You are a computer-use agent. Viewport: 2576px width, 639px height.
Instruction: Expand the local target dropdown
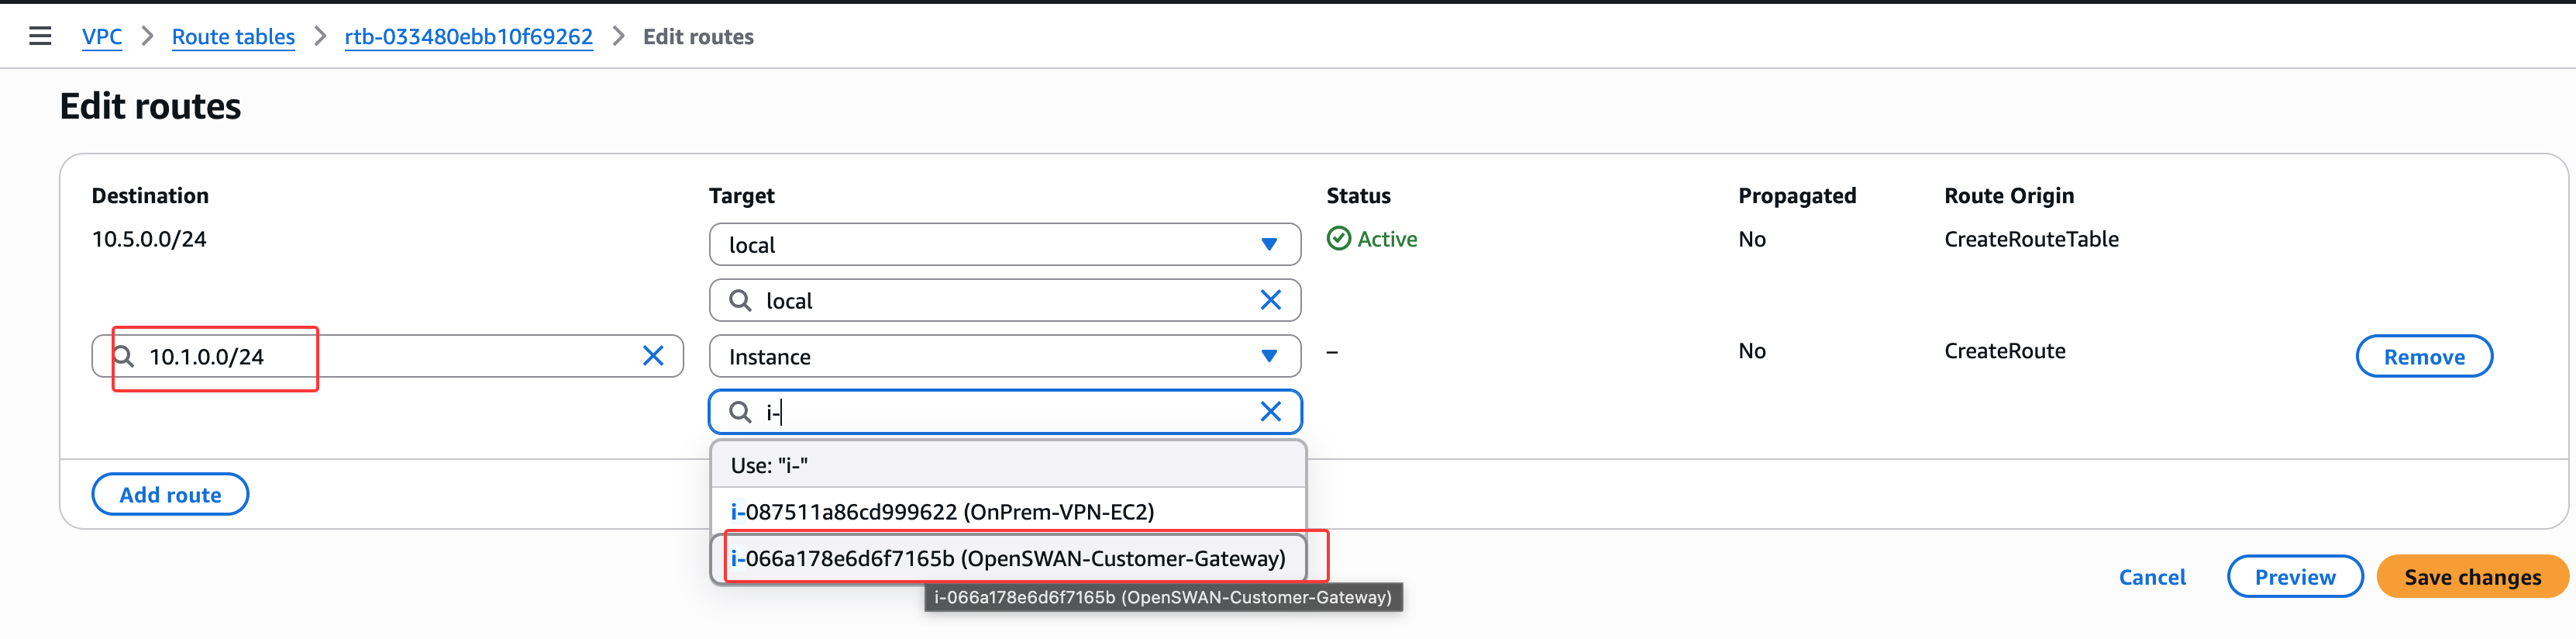1268,245
